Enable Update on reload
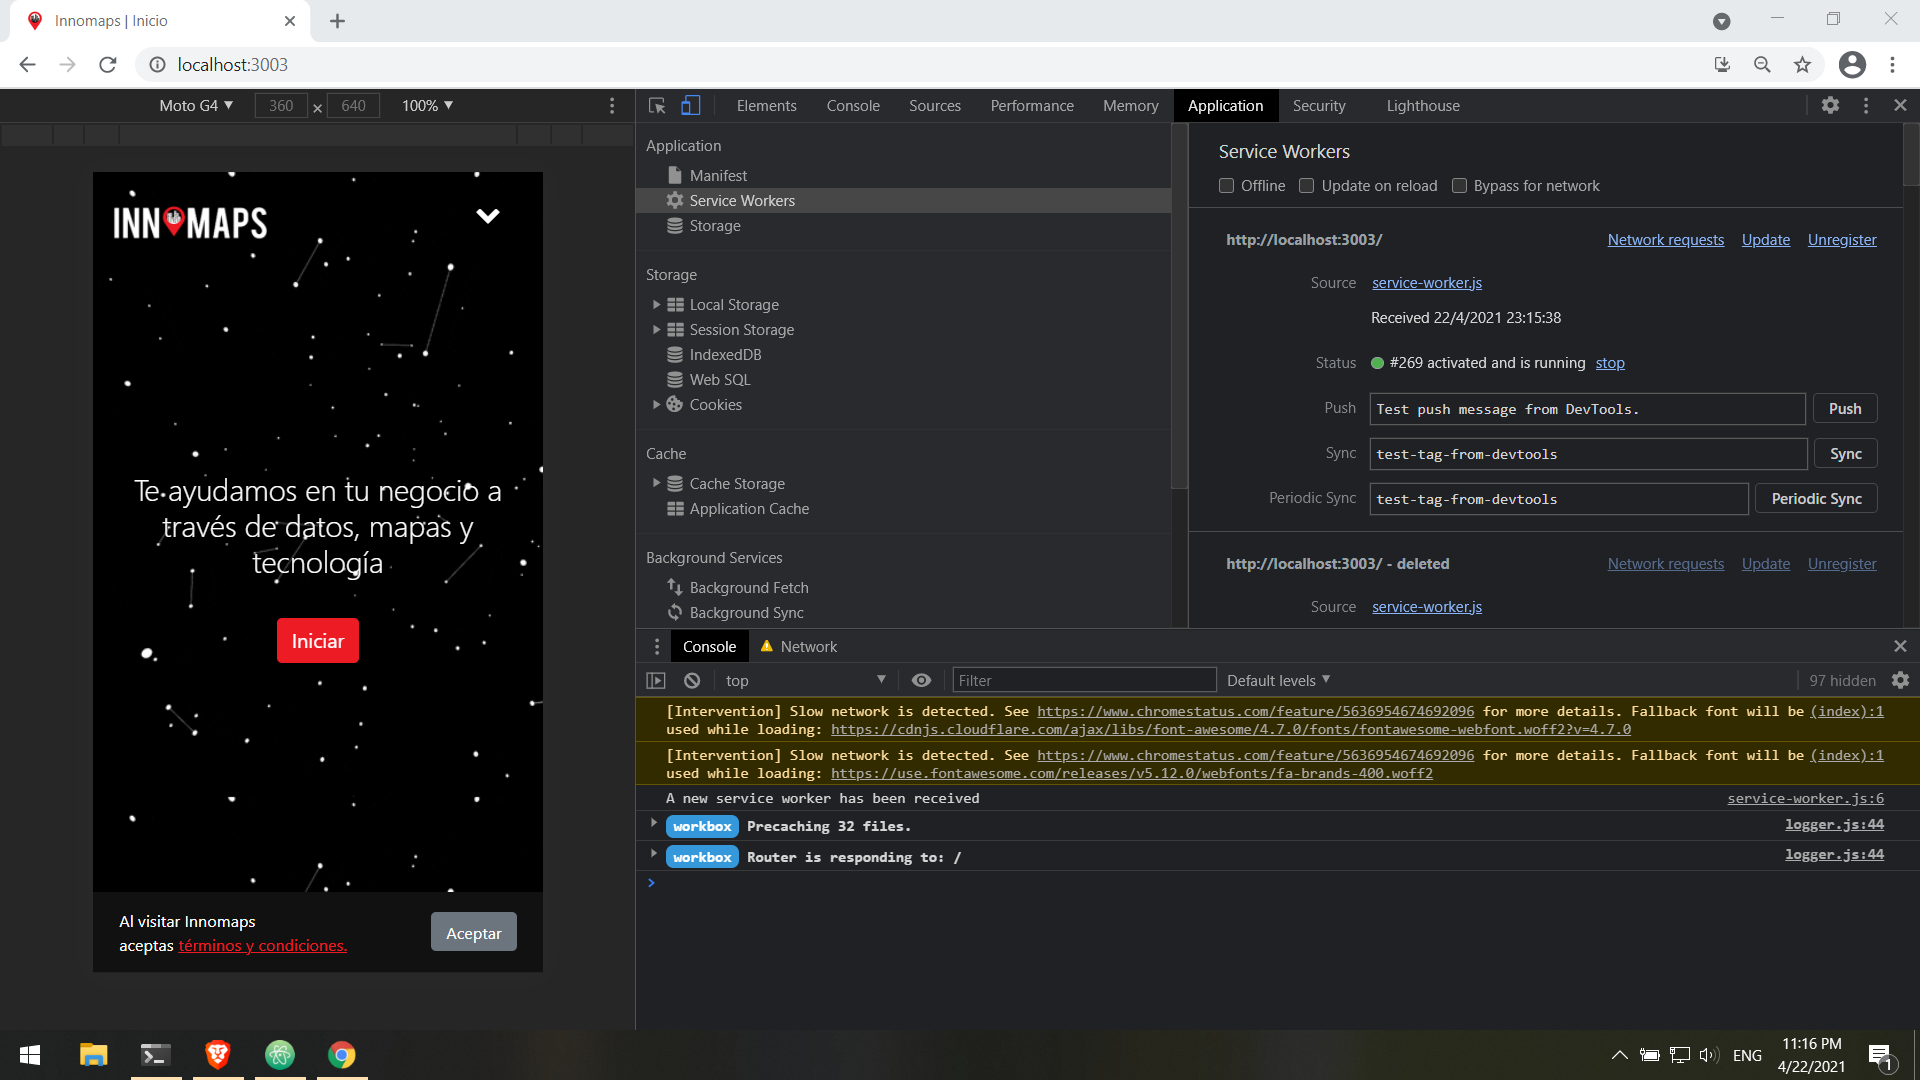This screenshot has height=1080, width=1920. 1306,185
